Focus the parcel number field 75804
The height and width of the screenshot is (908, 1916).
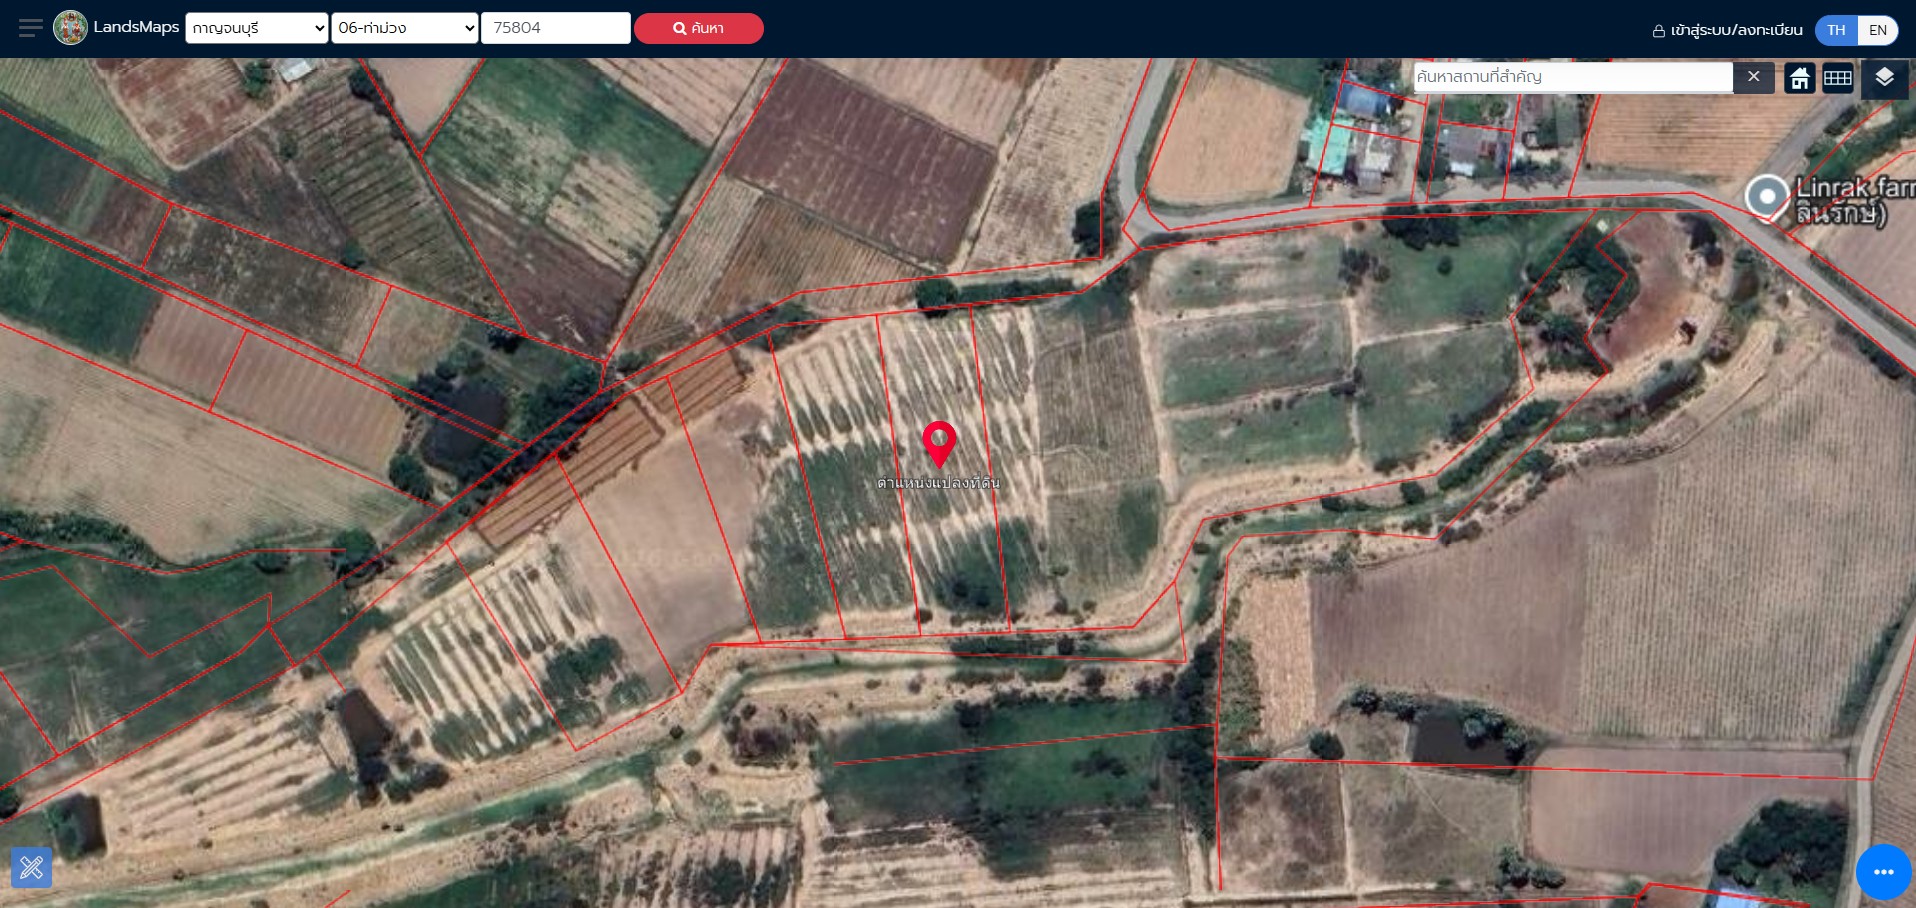click(555, 28)
